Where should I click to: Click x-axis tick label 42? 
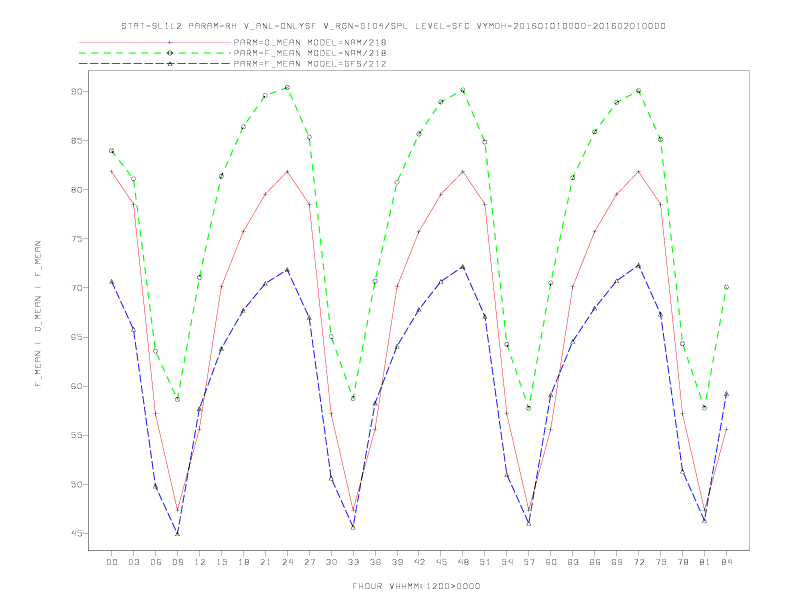click(419, 562)
